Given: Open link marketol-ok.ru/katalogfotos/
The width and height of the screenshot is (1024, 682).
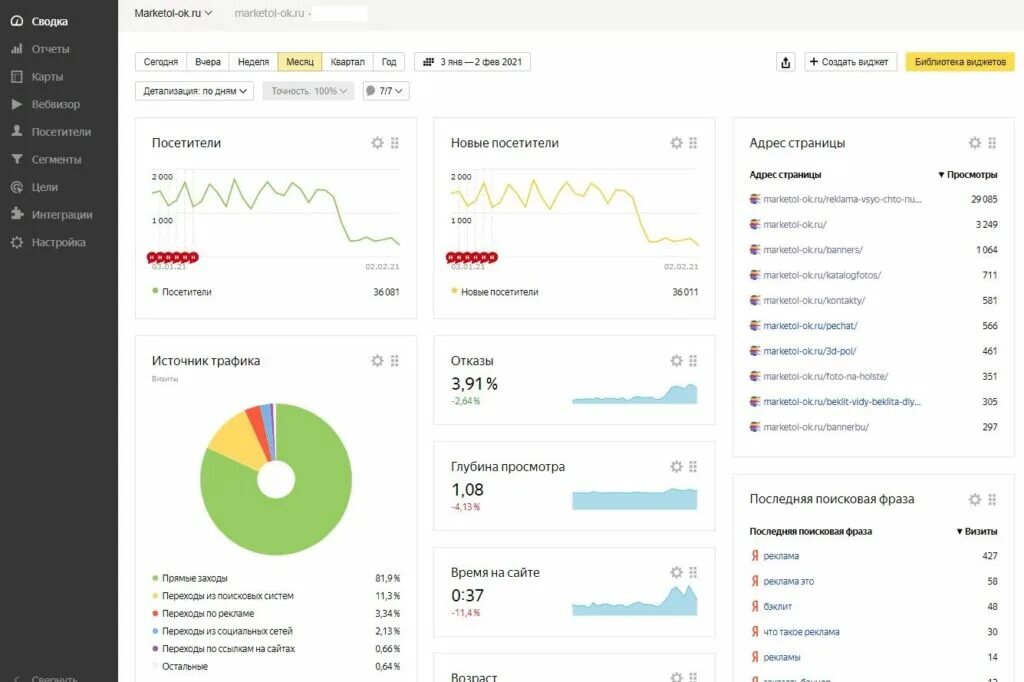Looking at the screenshot, I should click(x=822, y=275).
